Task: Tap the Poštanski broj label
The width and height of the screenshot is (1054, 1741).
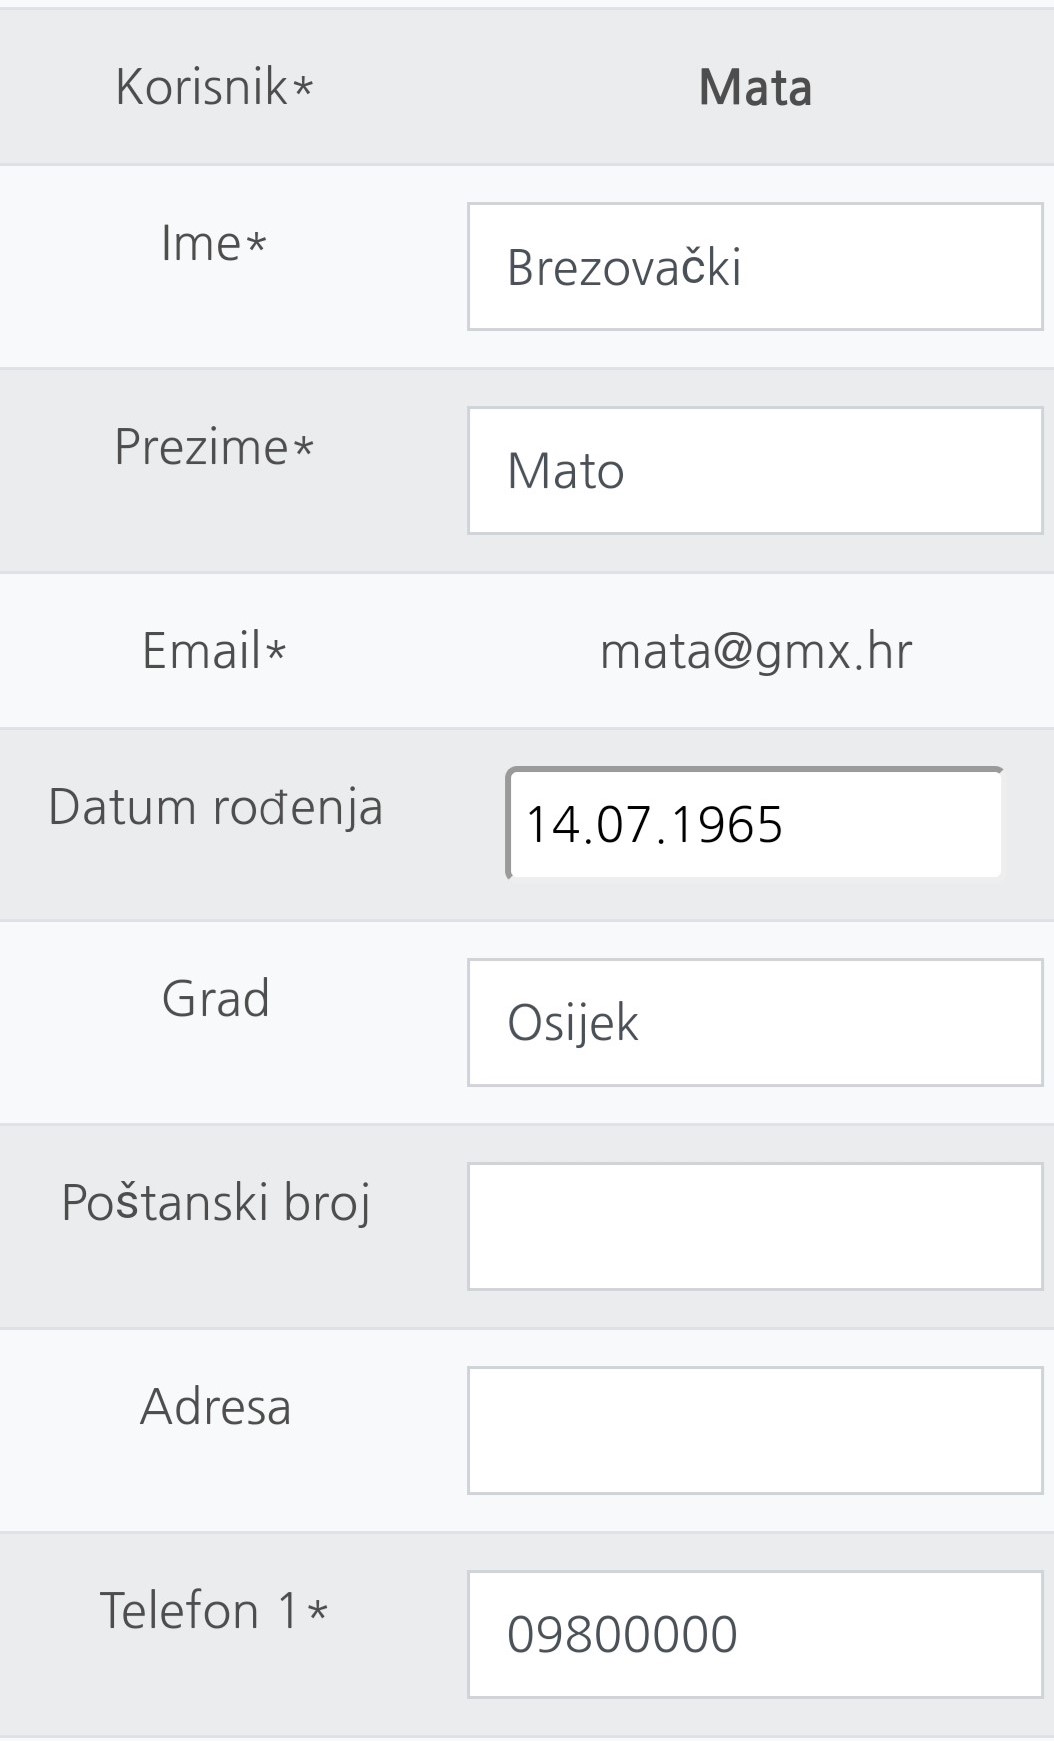Action: [216, 1202]
